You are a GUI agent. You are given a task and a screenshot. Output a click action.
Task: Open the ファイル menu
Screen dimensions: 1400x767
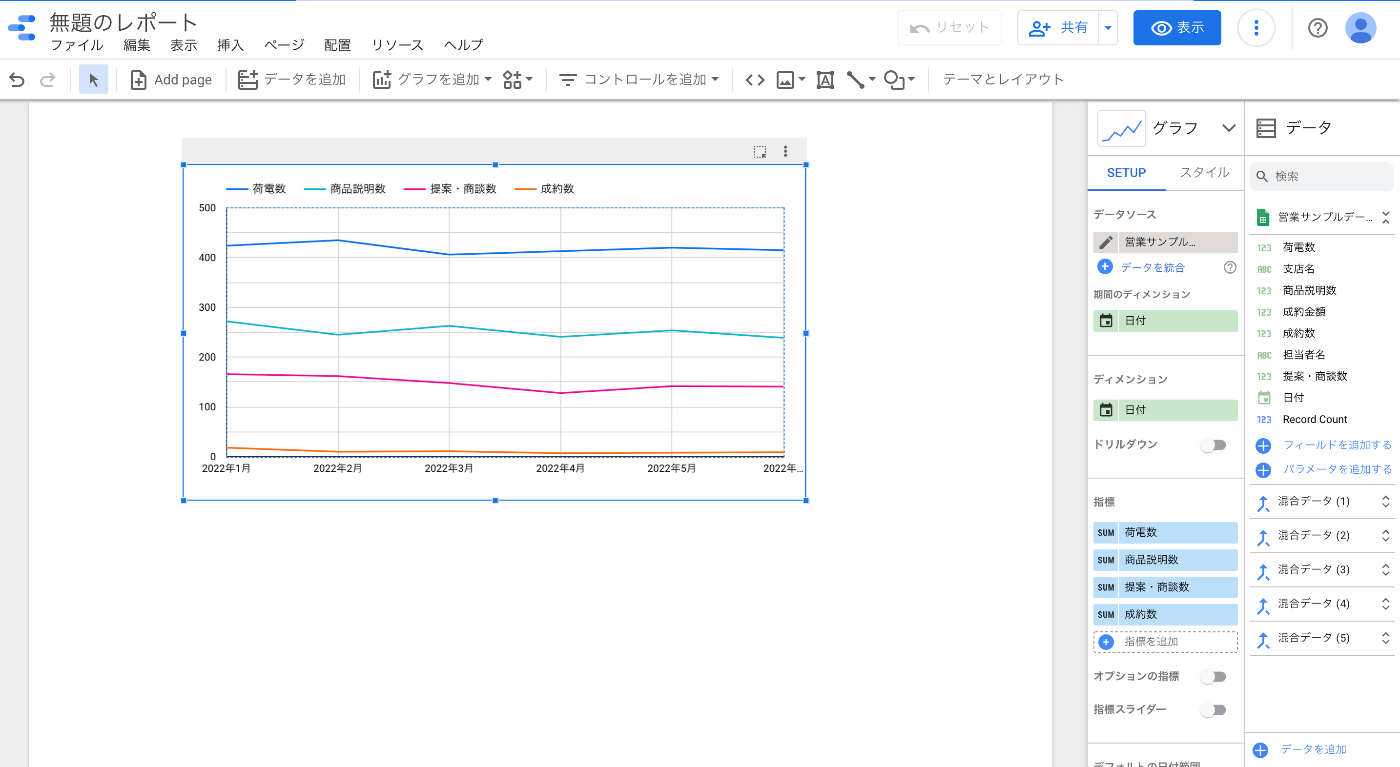[x=77, y=45]
